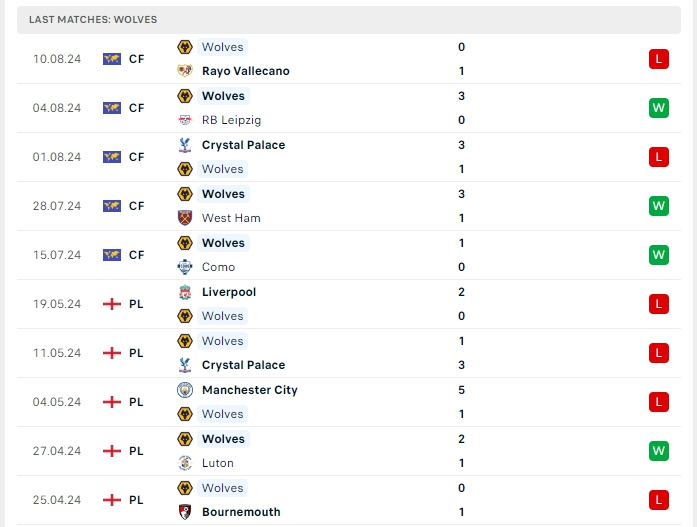This screenshot has width=697, height=527.
Task: Select the 28.07.24 West Ham match row date
Action: (57, 206)
